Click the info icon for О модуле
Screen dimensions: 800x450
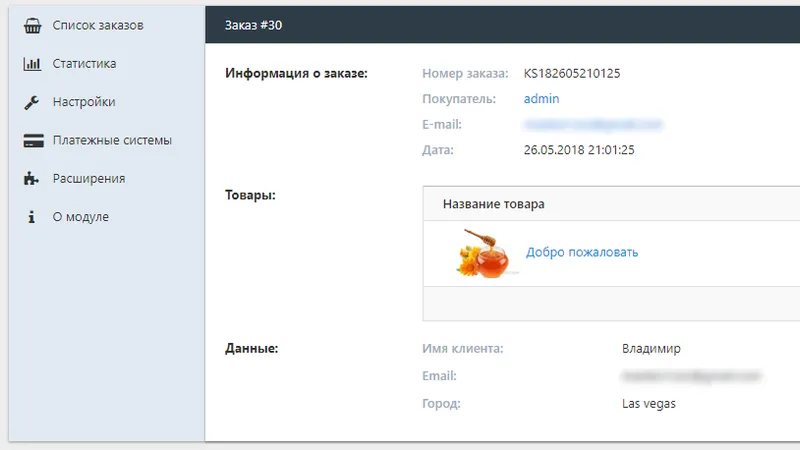point(32,217)
